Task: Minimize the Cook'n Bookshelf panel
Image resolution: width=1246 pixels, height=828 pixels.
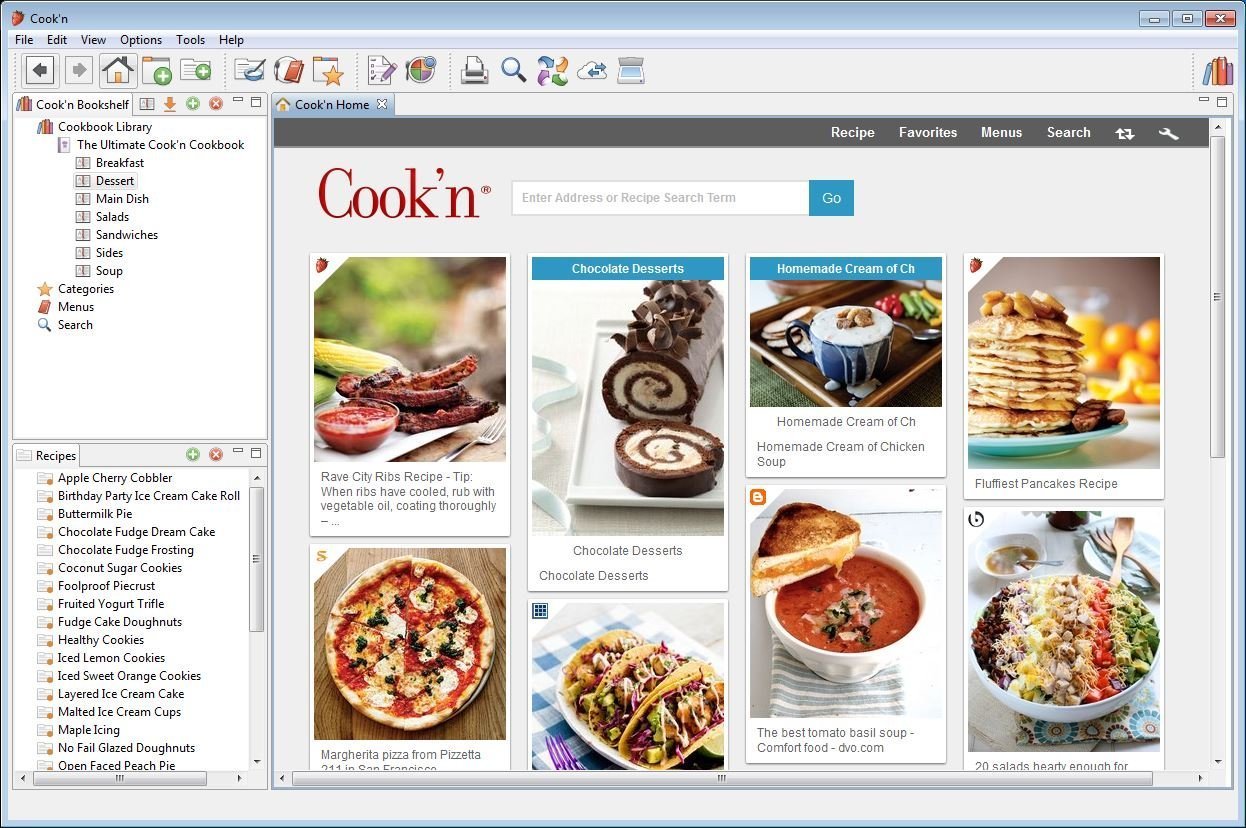Action: 238,102
